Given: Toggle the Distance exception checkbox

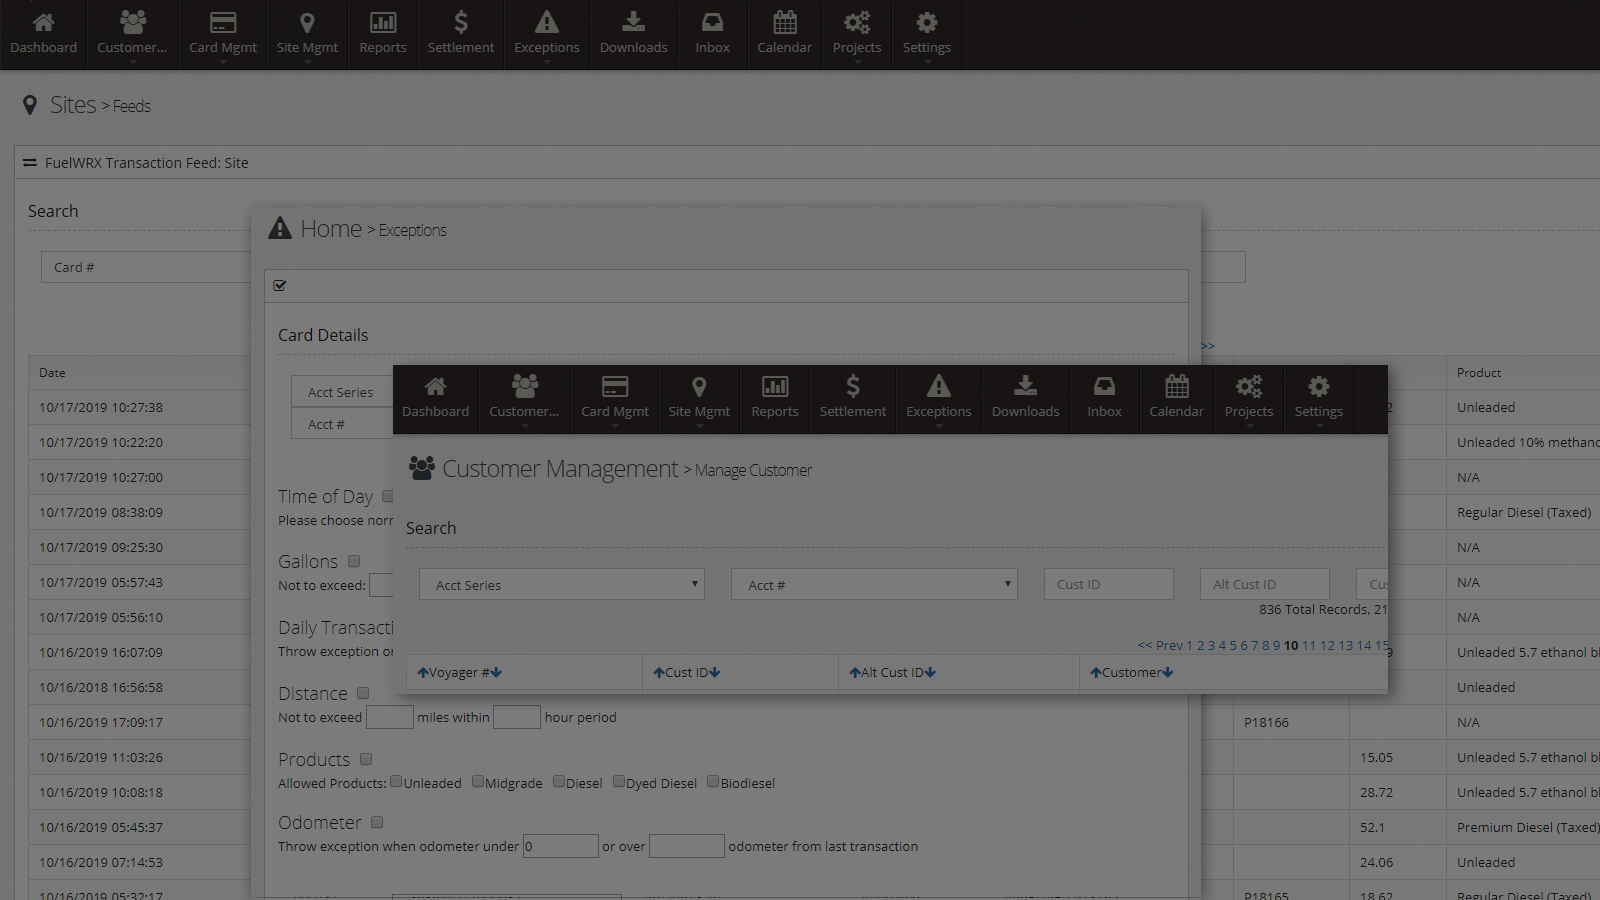Looking at the screenshot, I should tap(363, 693).
